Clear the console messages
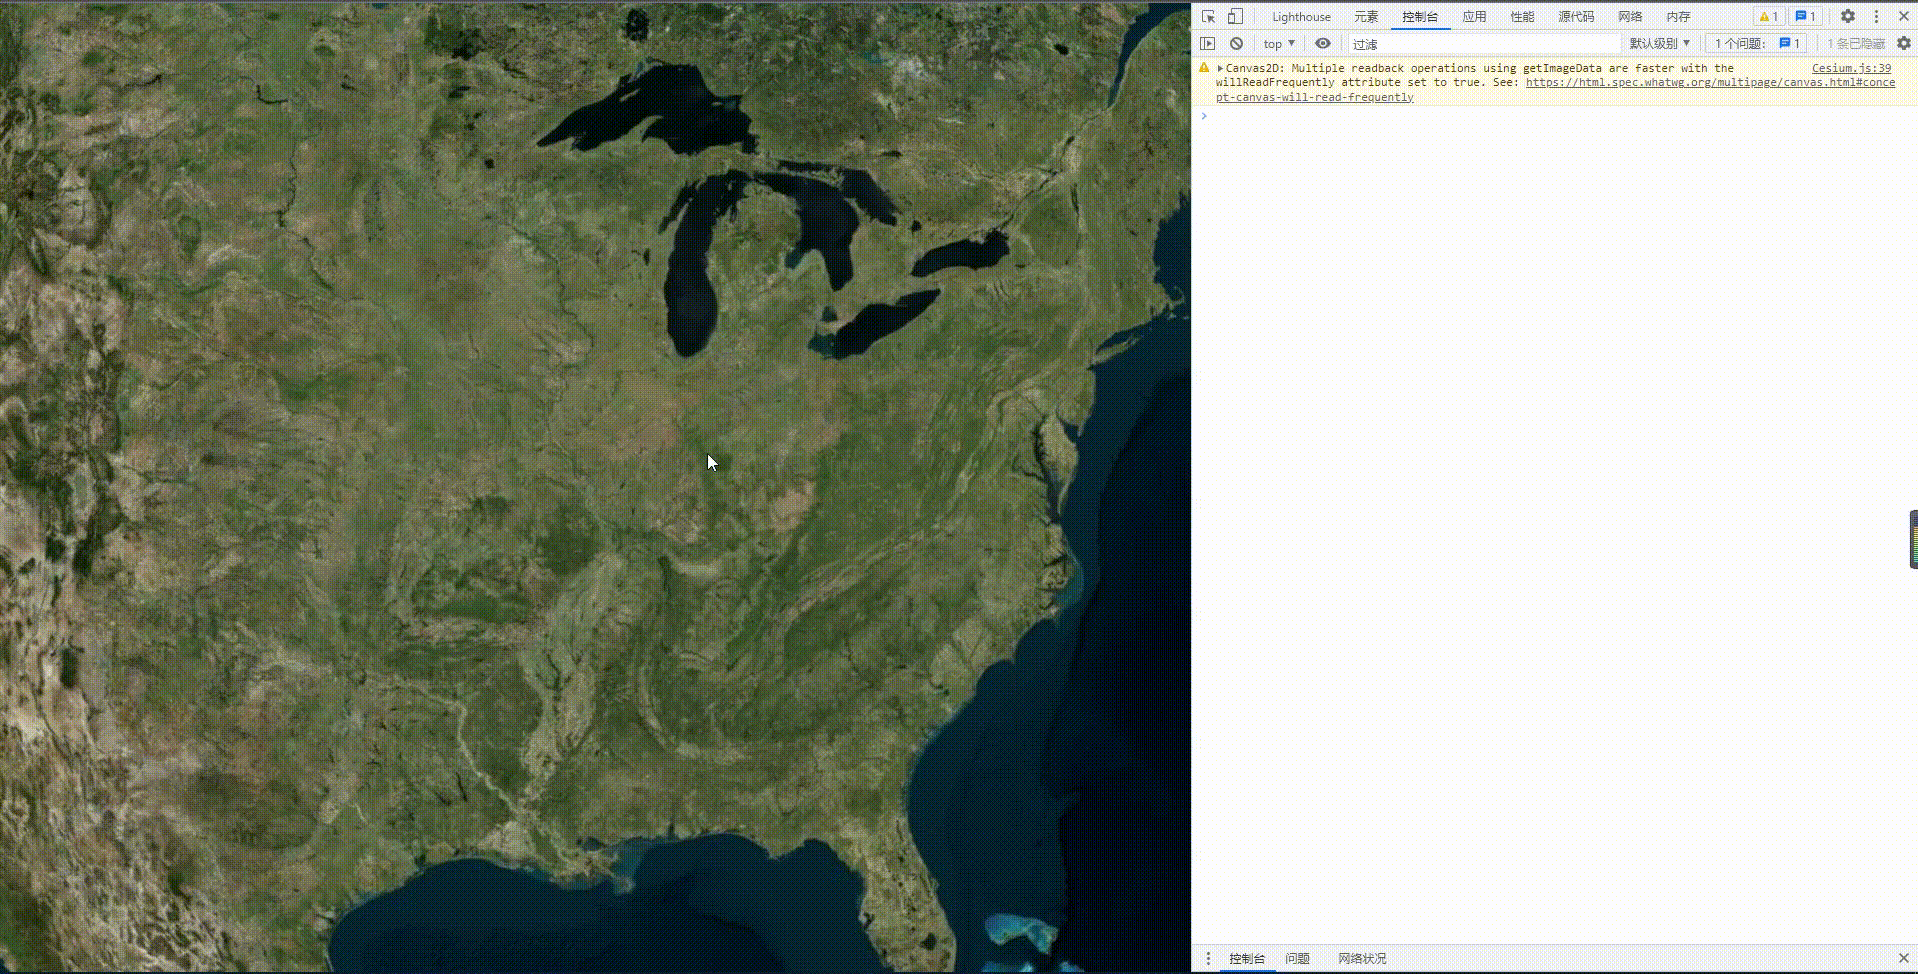This screenshot has width=1918, height=974. coord(1238,43)
